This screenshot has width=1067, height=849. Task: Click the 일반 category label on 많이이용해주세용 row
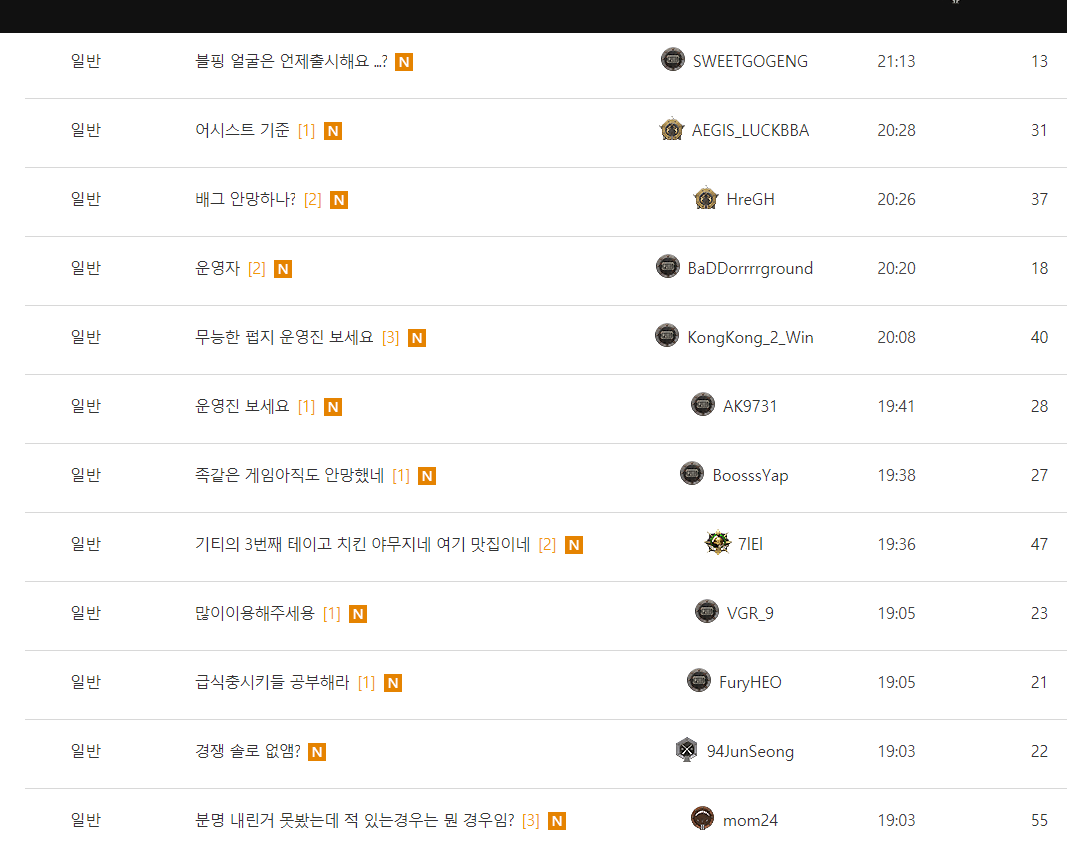point(86,613)
